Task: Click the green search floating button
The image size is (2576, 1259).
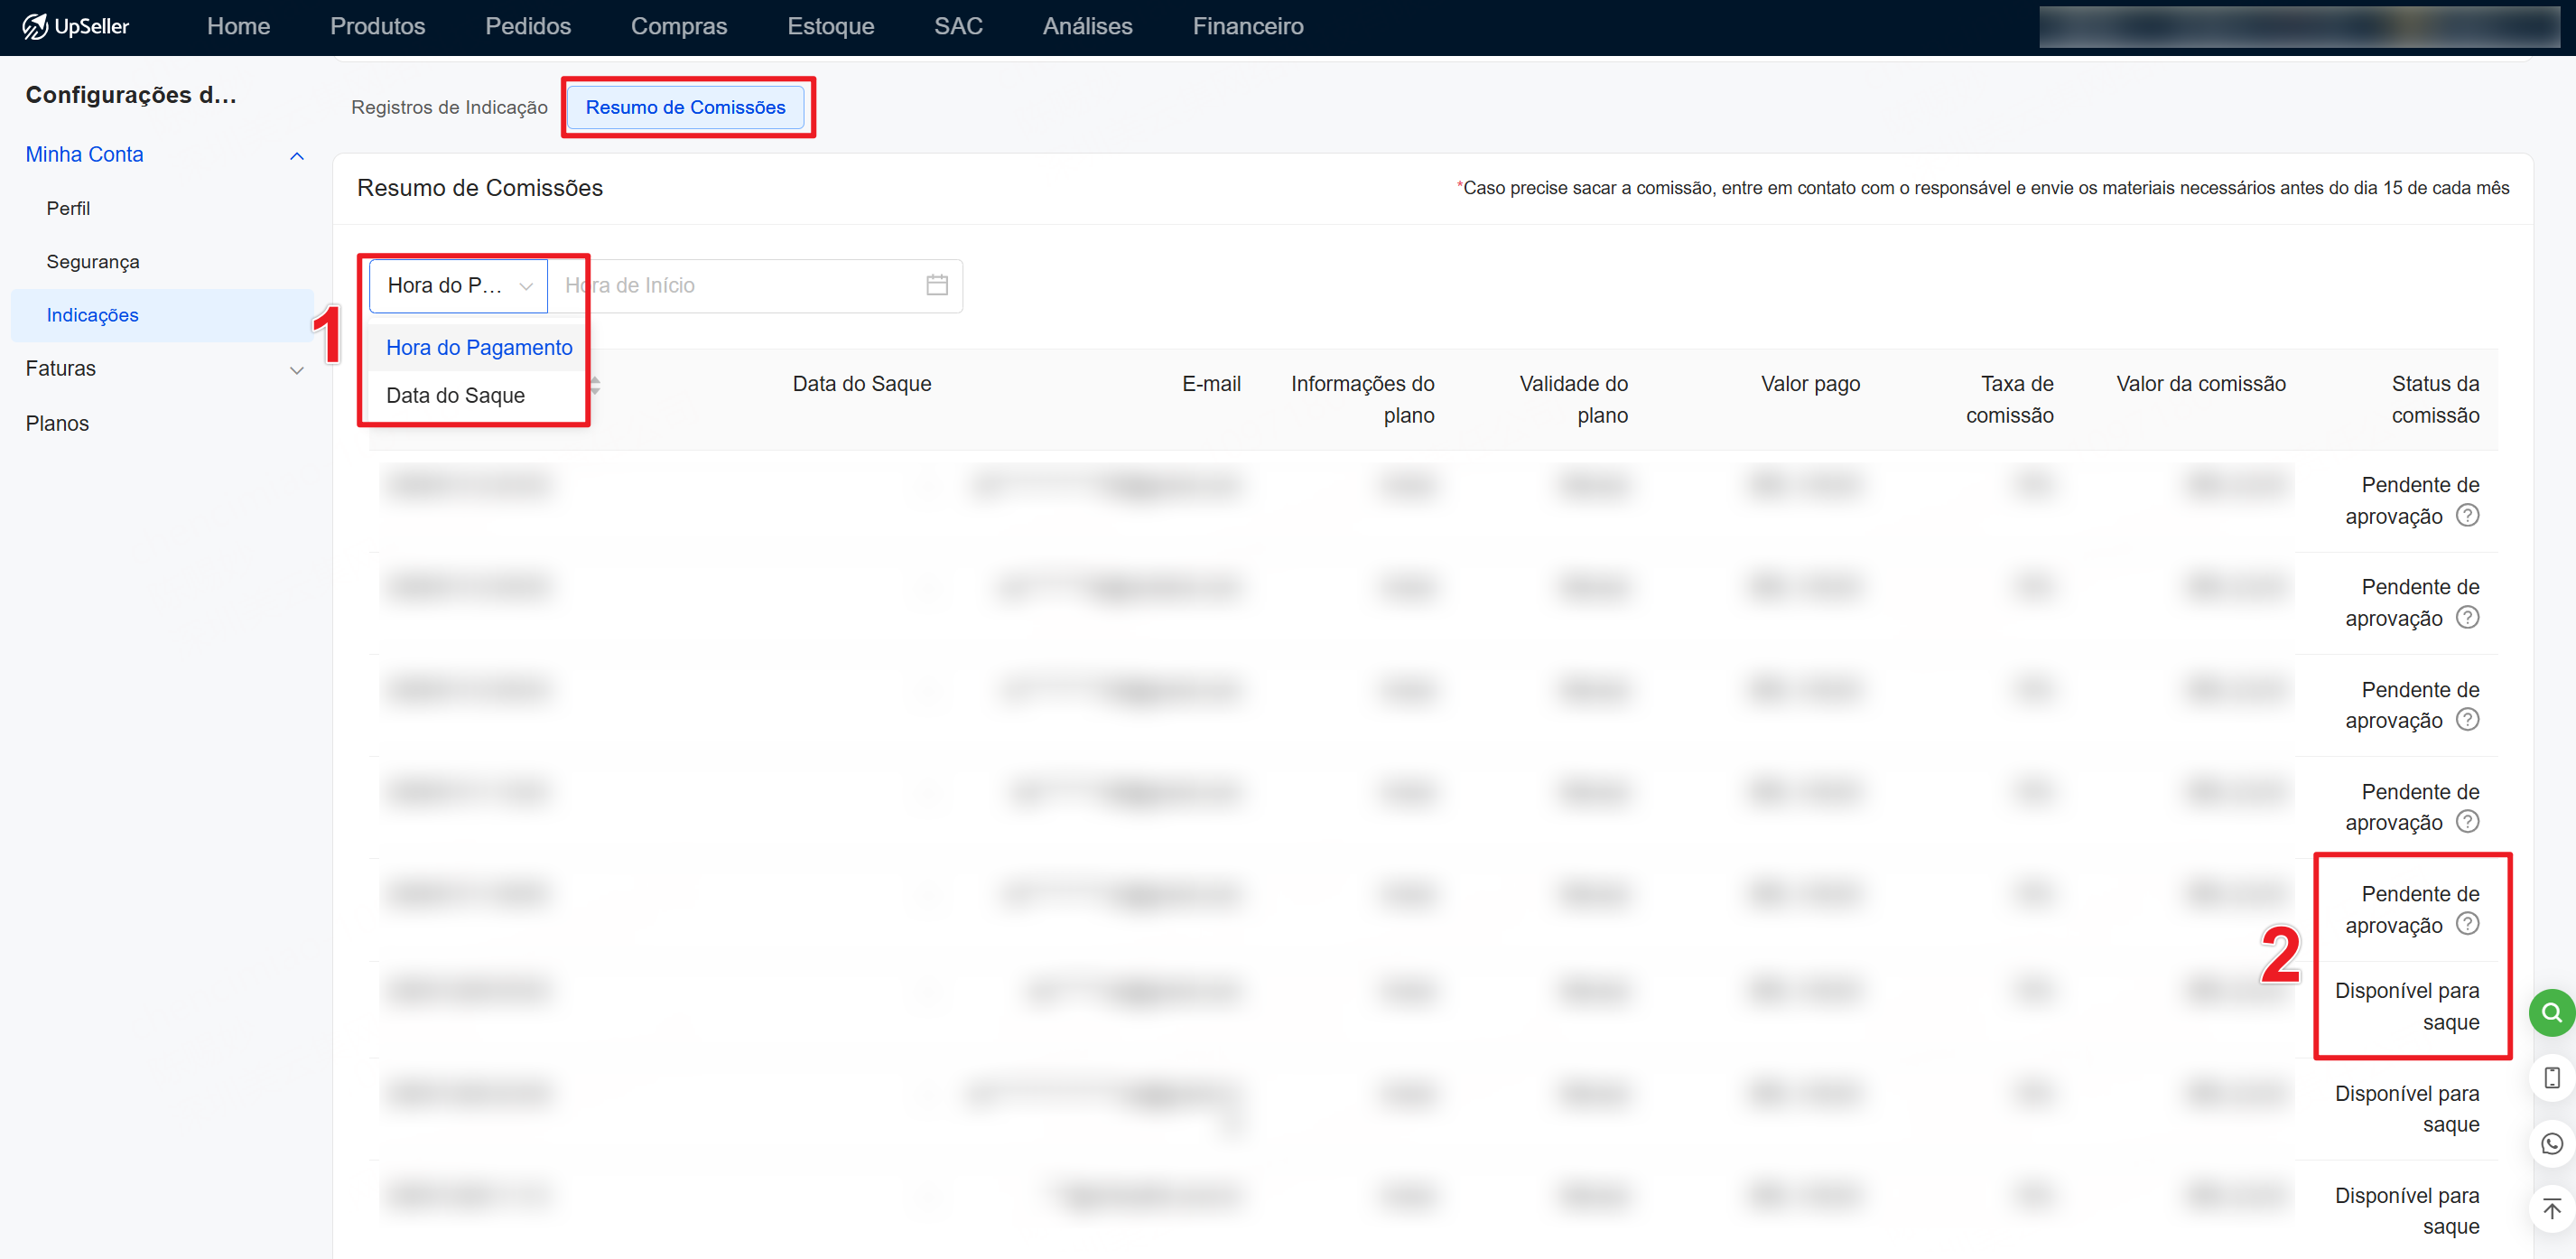Action: pyautogui.click(x=2550, y=1012)
